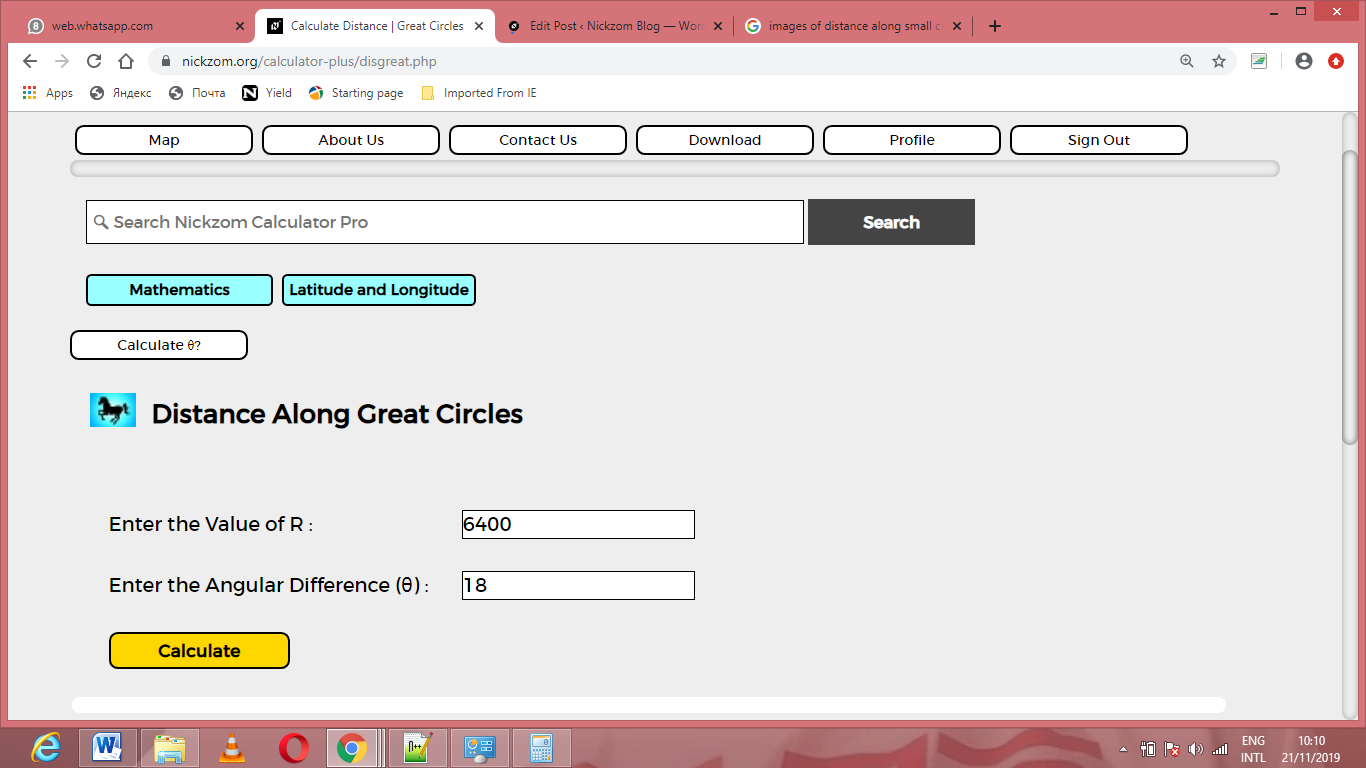1366x768 pixels.
Task: Click the yellow Calculate button
Action: pos(199,650)
